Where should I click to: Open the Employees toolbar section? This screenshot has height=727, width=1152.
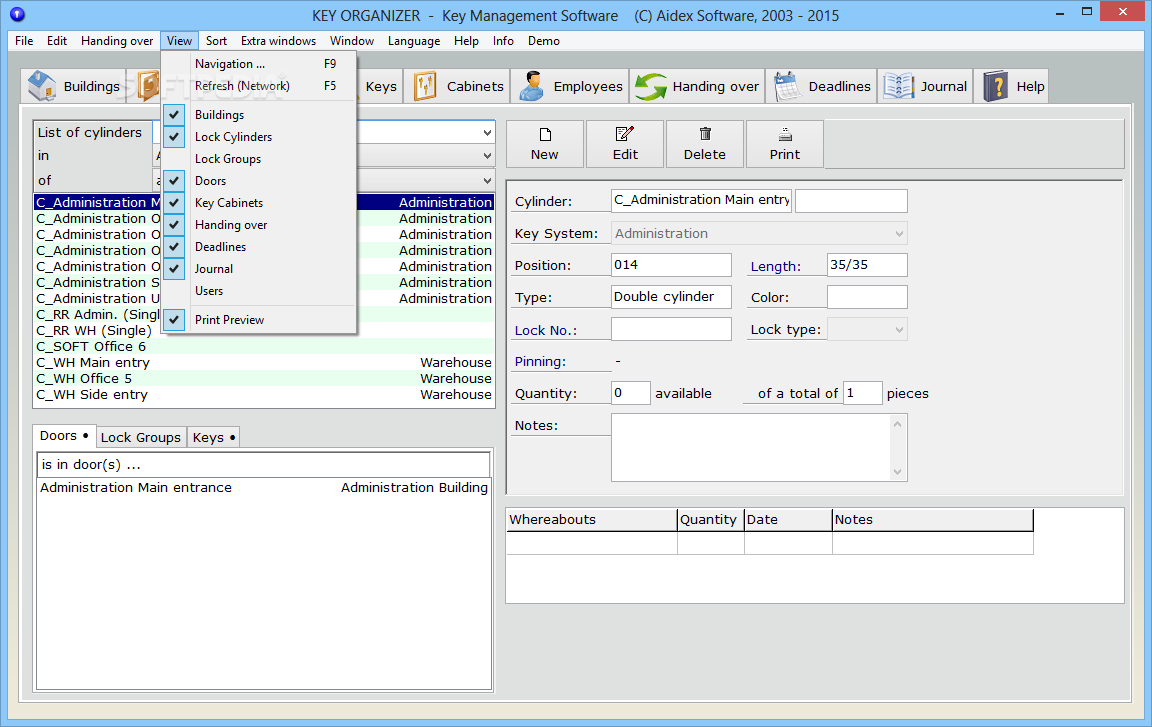coord(570,86)
